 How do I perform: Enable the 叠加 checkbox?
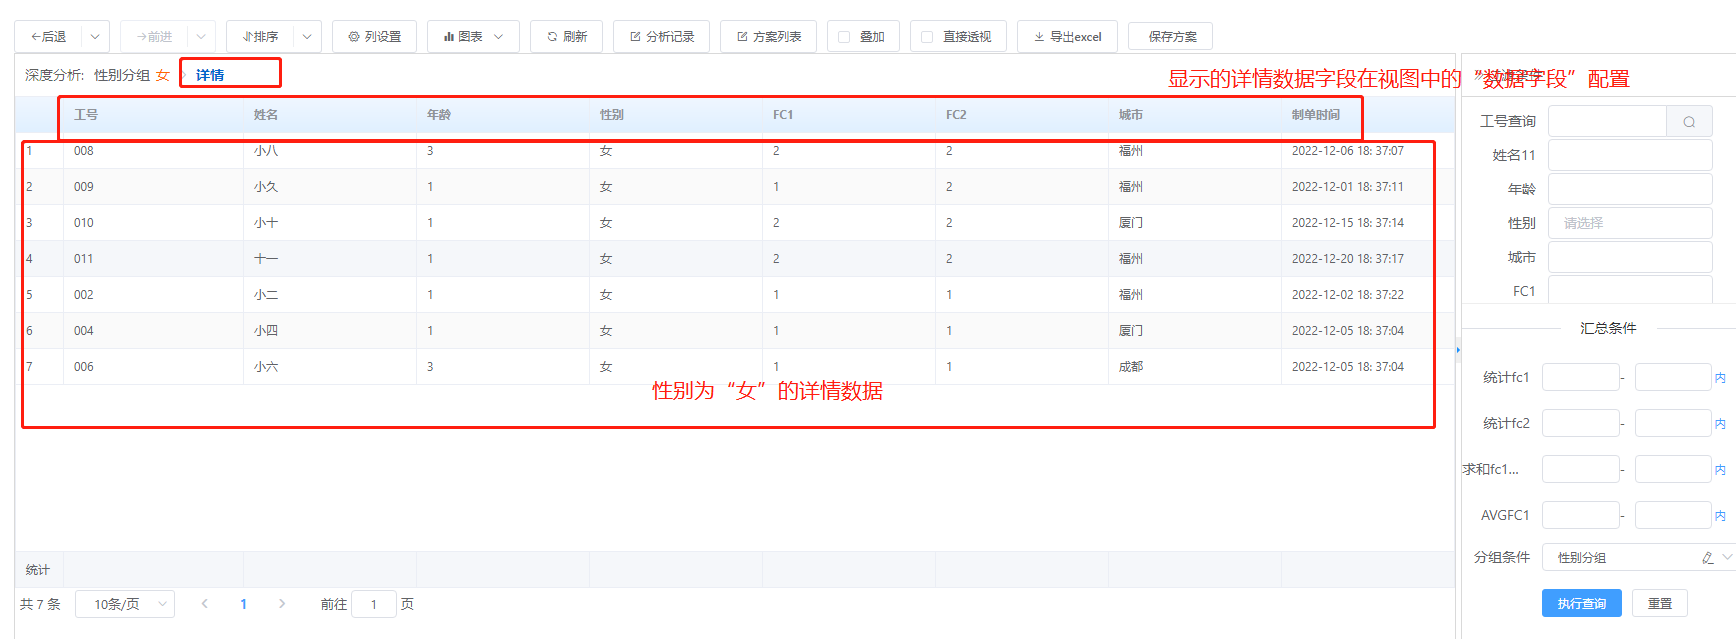coord(844,37)
